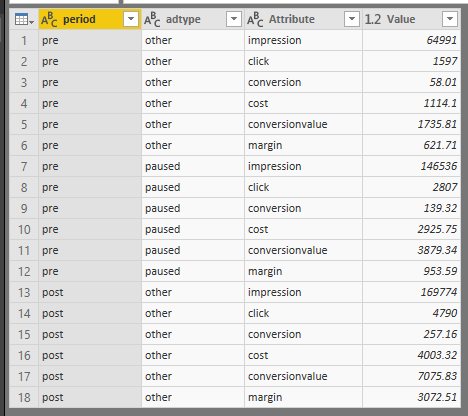This screenshot has height=416, width=468.
Task: Click the value 1597
Action: coord(445,61)
